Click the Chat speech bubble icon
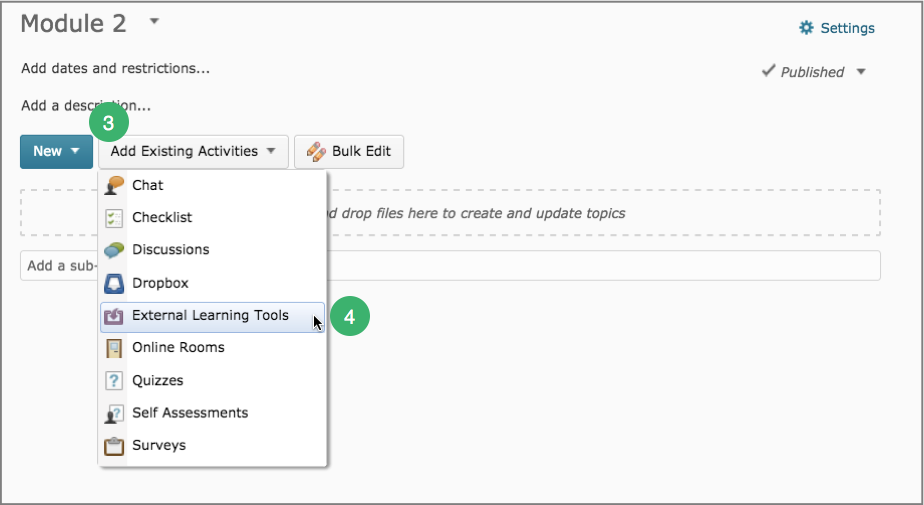 click(x=114, y=185)
